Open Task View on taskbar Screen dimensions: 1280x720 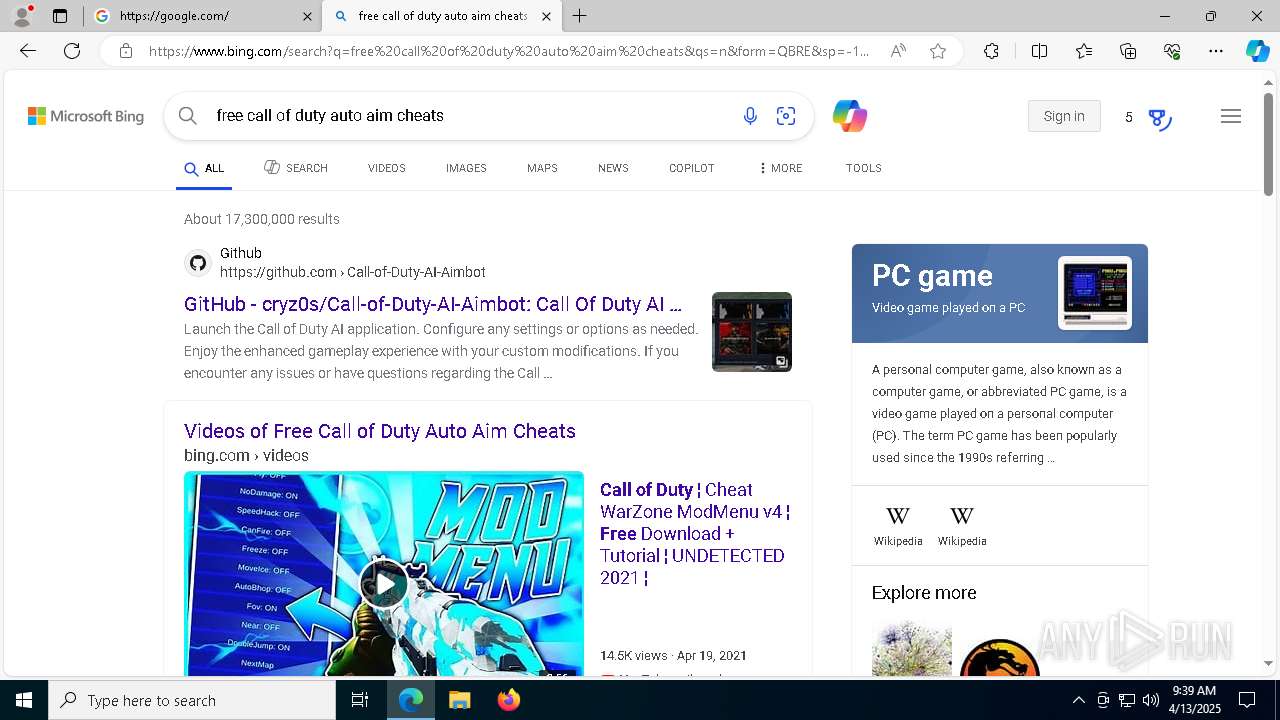(x=360, y=700)
